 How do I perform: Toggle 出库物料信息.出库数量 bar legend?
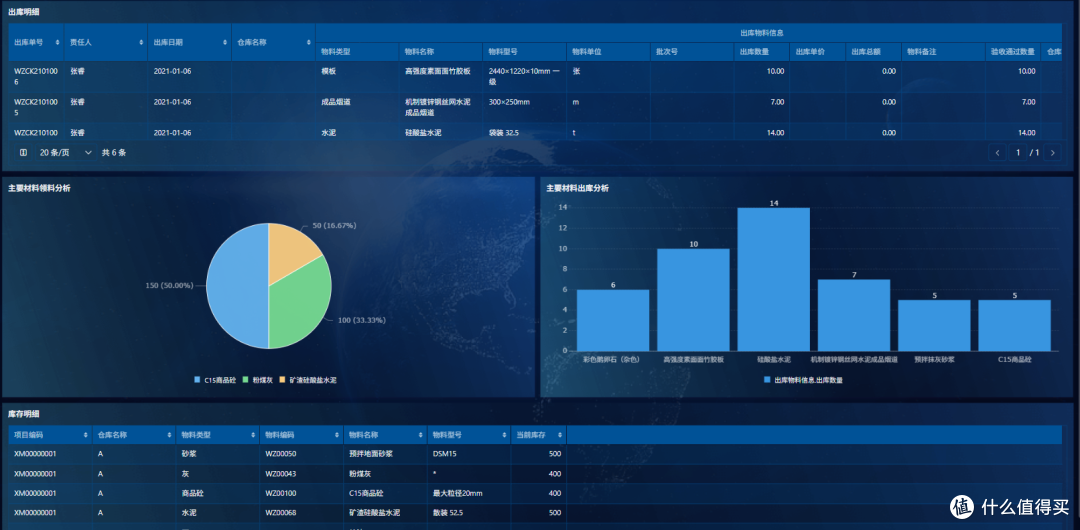click(803, 380)
